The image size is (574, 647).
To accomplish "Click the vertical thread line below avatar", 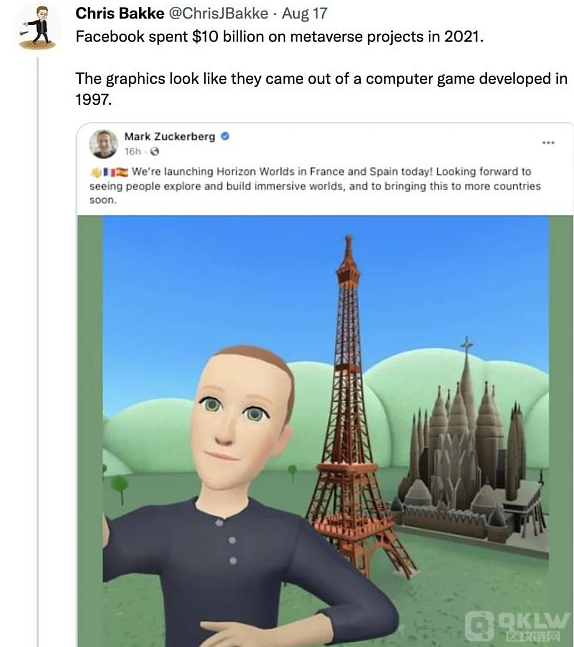I will point(38,351).
